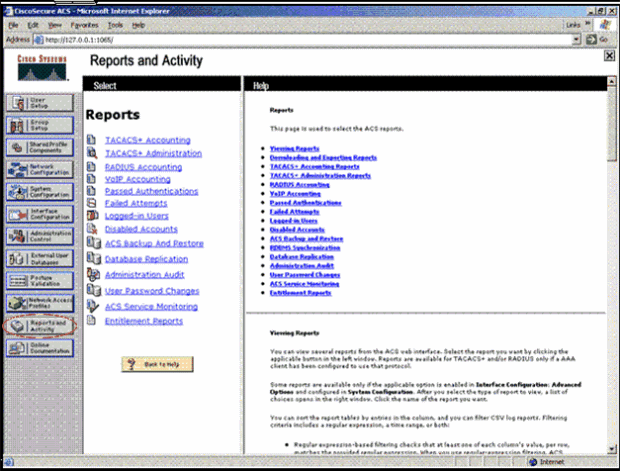The width and height of the screenshot is (620, 471).
Task: Click the Help pane scroll down arrow
Action: 612,449
